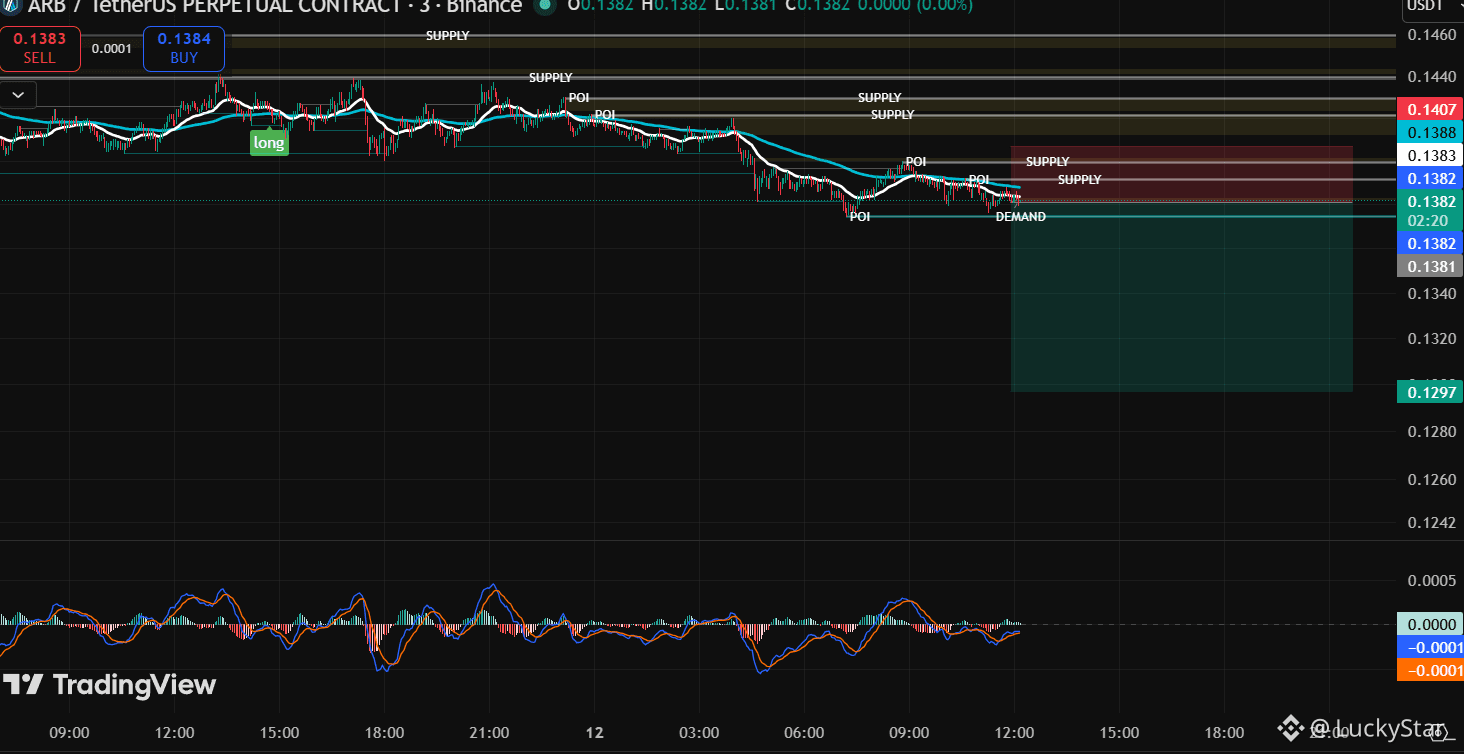
Task: Click the 0.0000 (0.00%) change value
Action: (915, 5)
